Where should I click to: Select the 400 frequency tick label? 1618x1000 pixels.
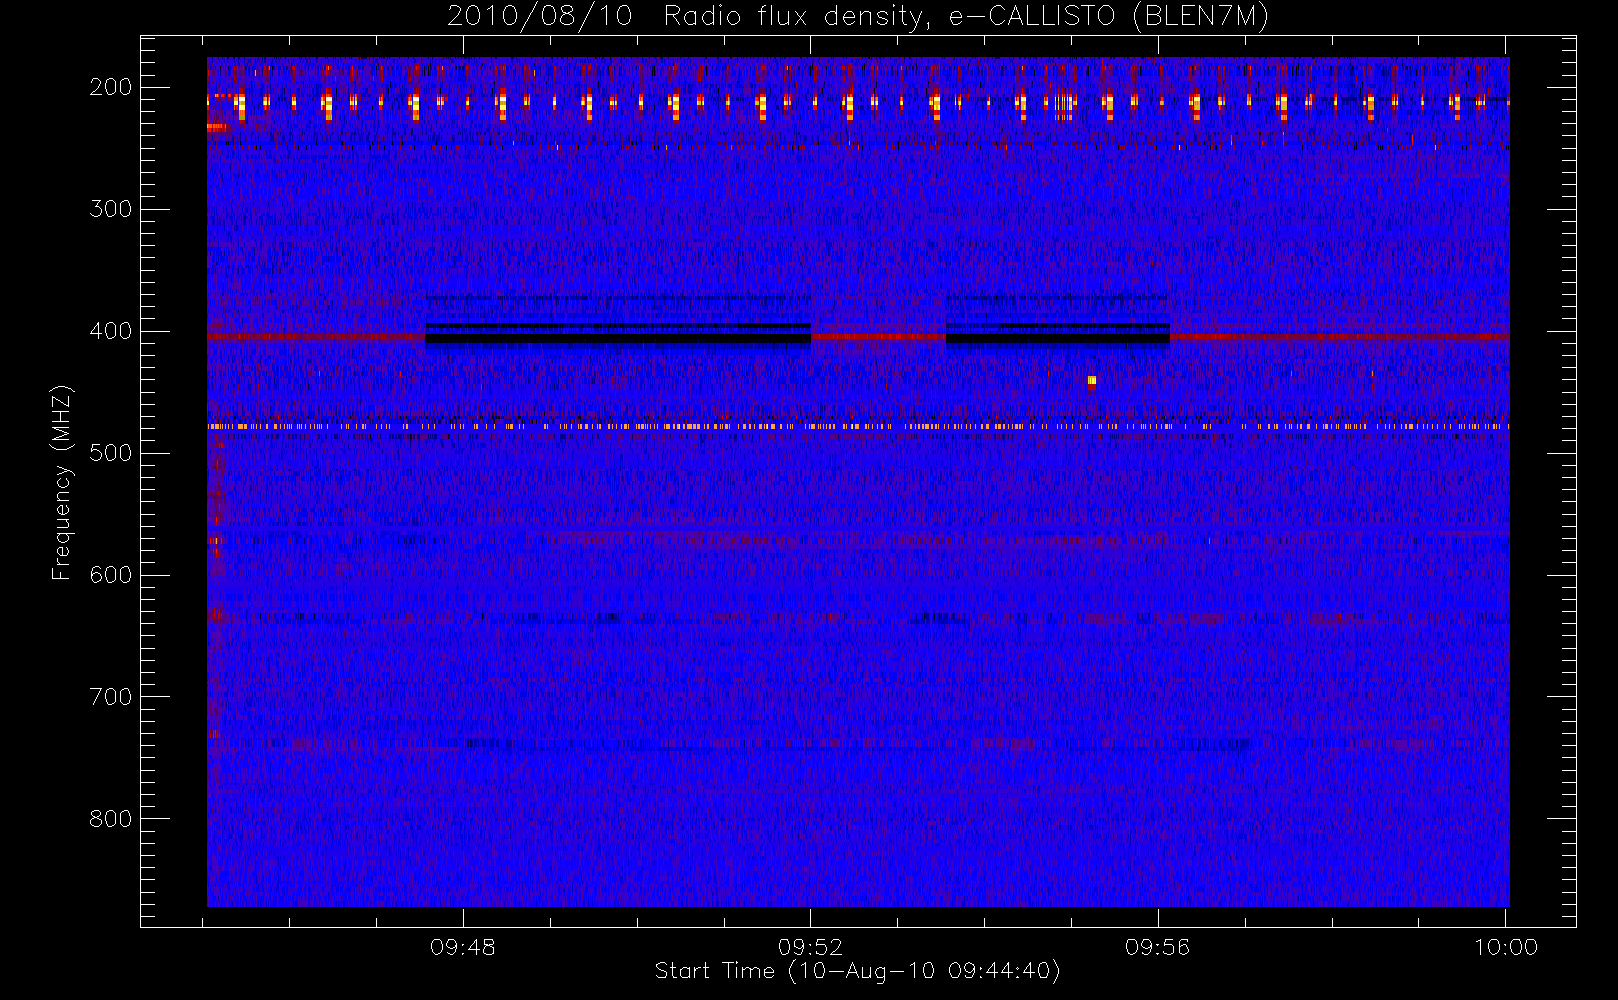(x=111, y=331)
